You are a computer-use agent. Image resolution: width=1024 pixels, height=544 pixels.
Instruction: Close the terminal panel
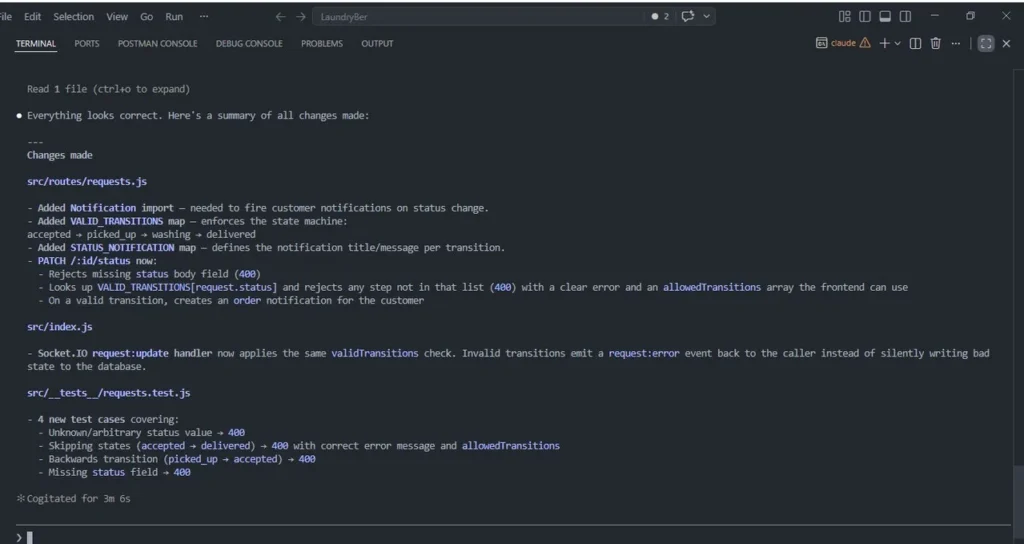[1006, 43]
